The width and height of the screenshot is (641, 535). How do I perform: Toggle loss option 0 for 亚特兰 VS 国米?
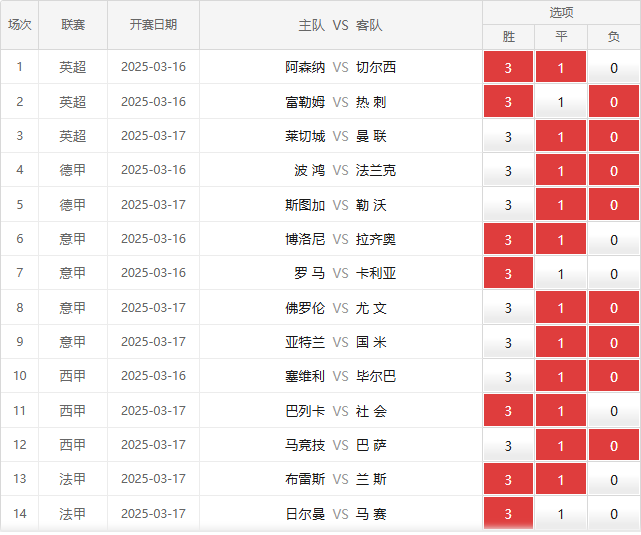(614, 342)
